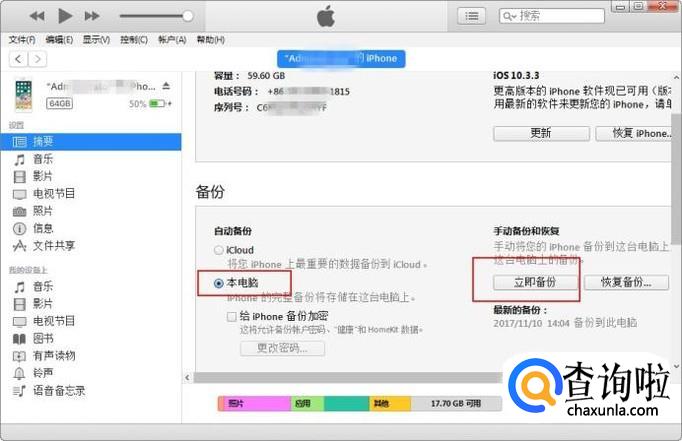Viewport: 682px width, 441px height.
Task: Click the 应用 green storage segment
Action: [x=308, y=404]
